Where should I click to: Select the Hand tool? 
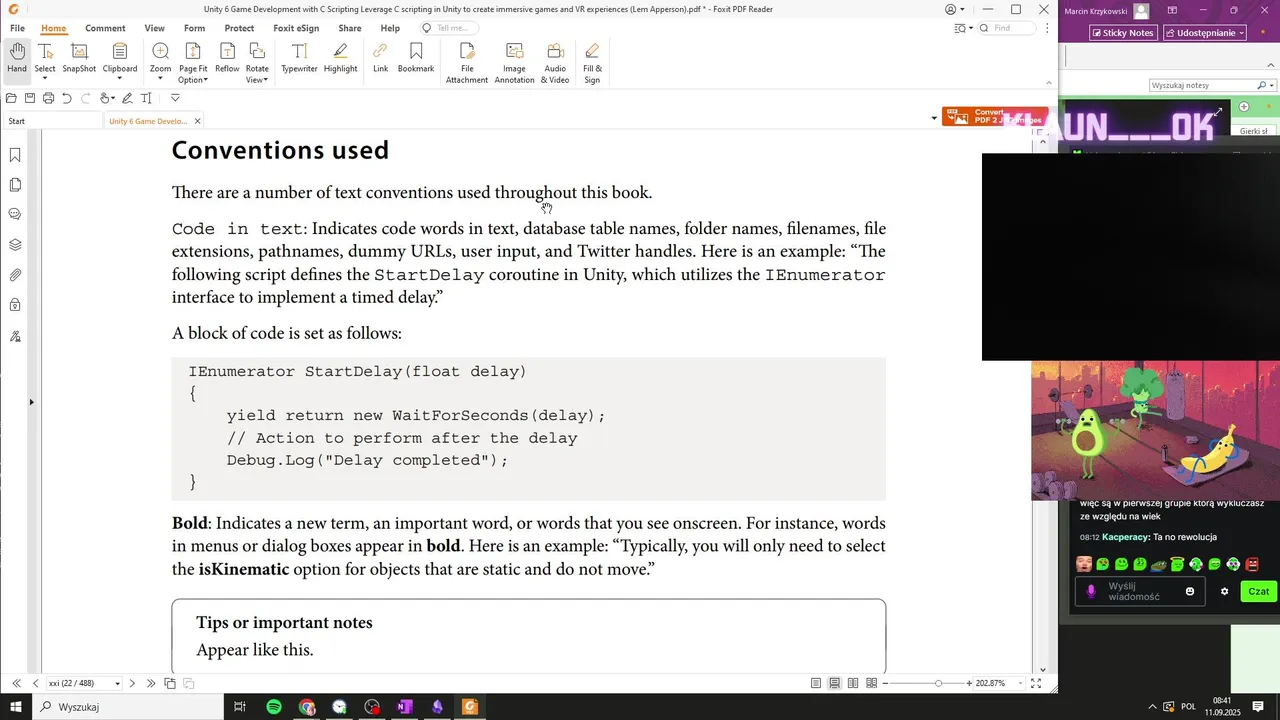(17, 58)
